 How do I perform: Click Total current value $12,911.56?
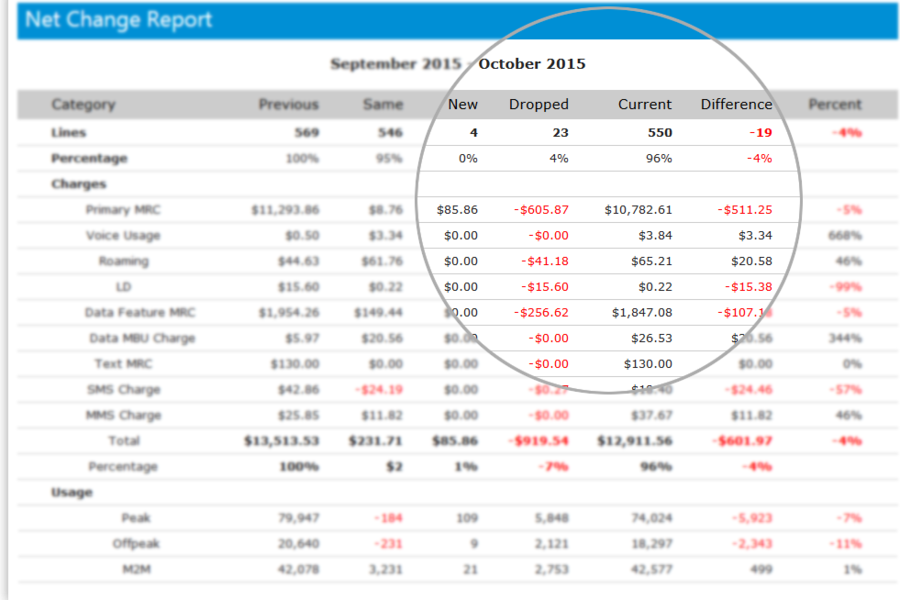634,441
